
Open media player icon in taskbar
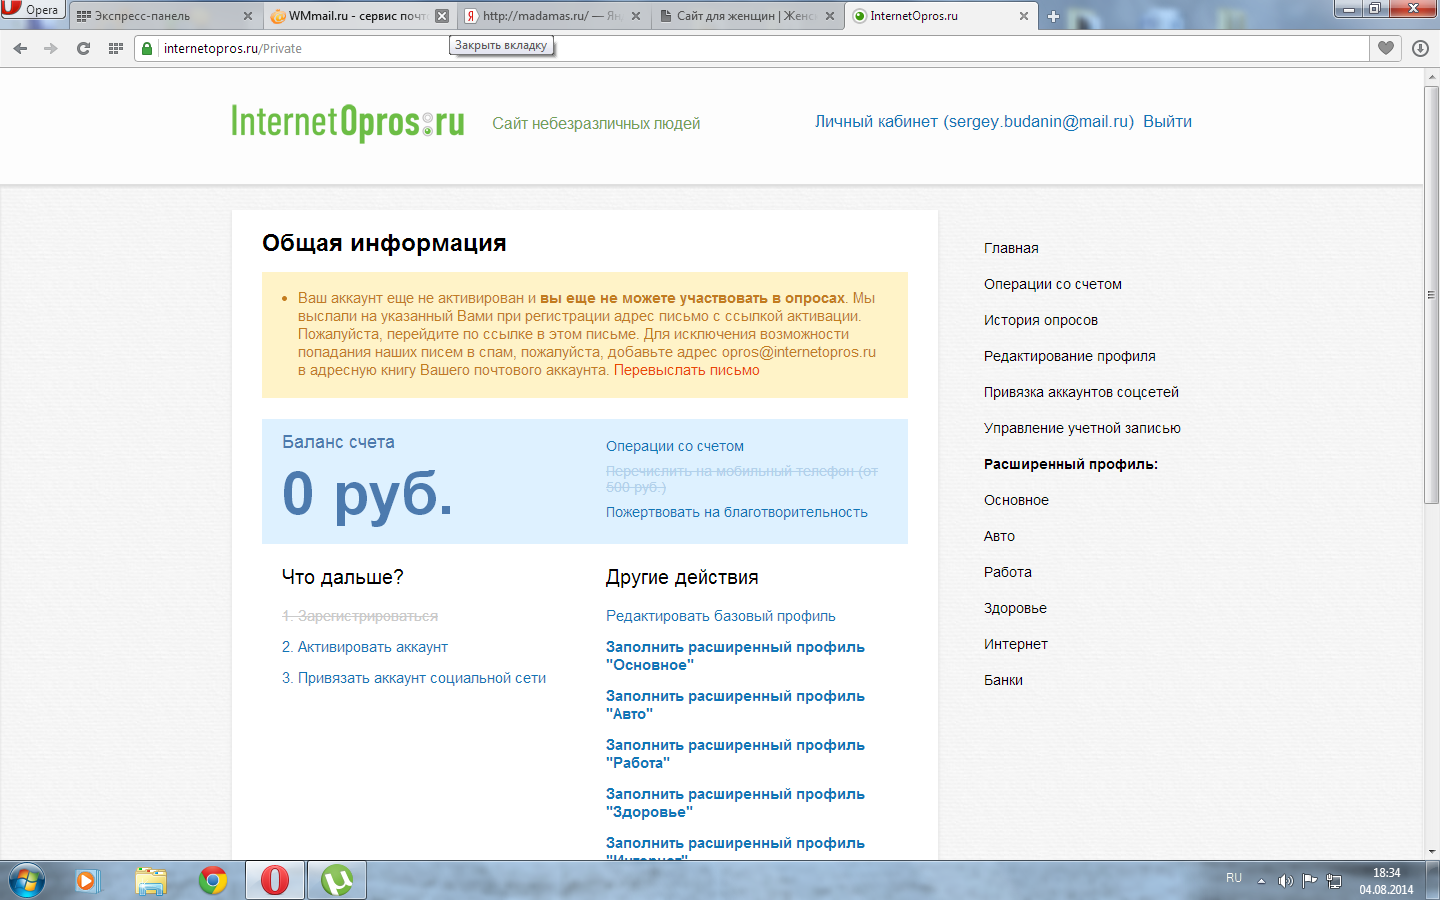click(x=88, y=880)
